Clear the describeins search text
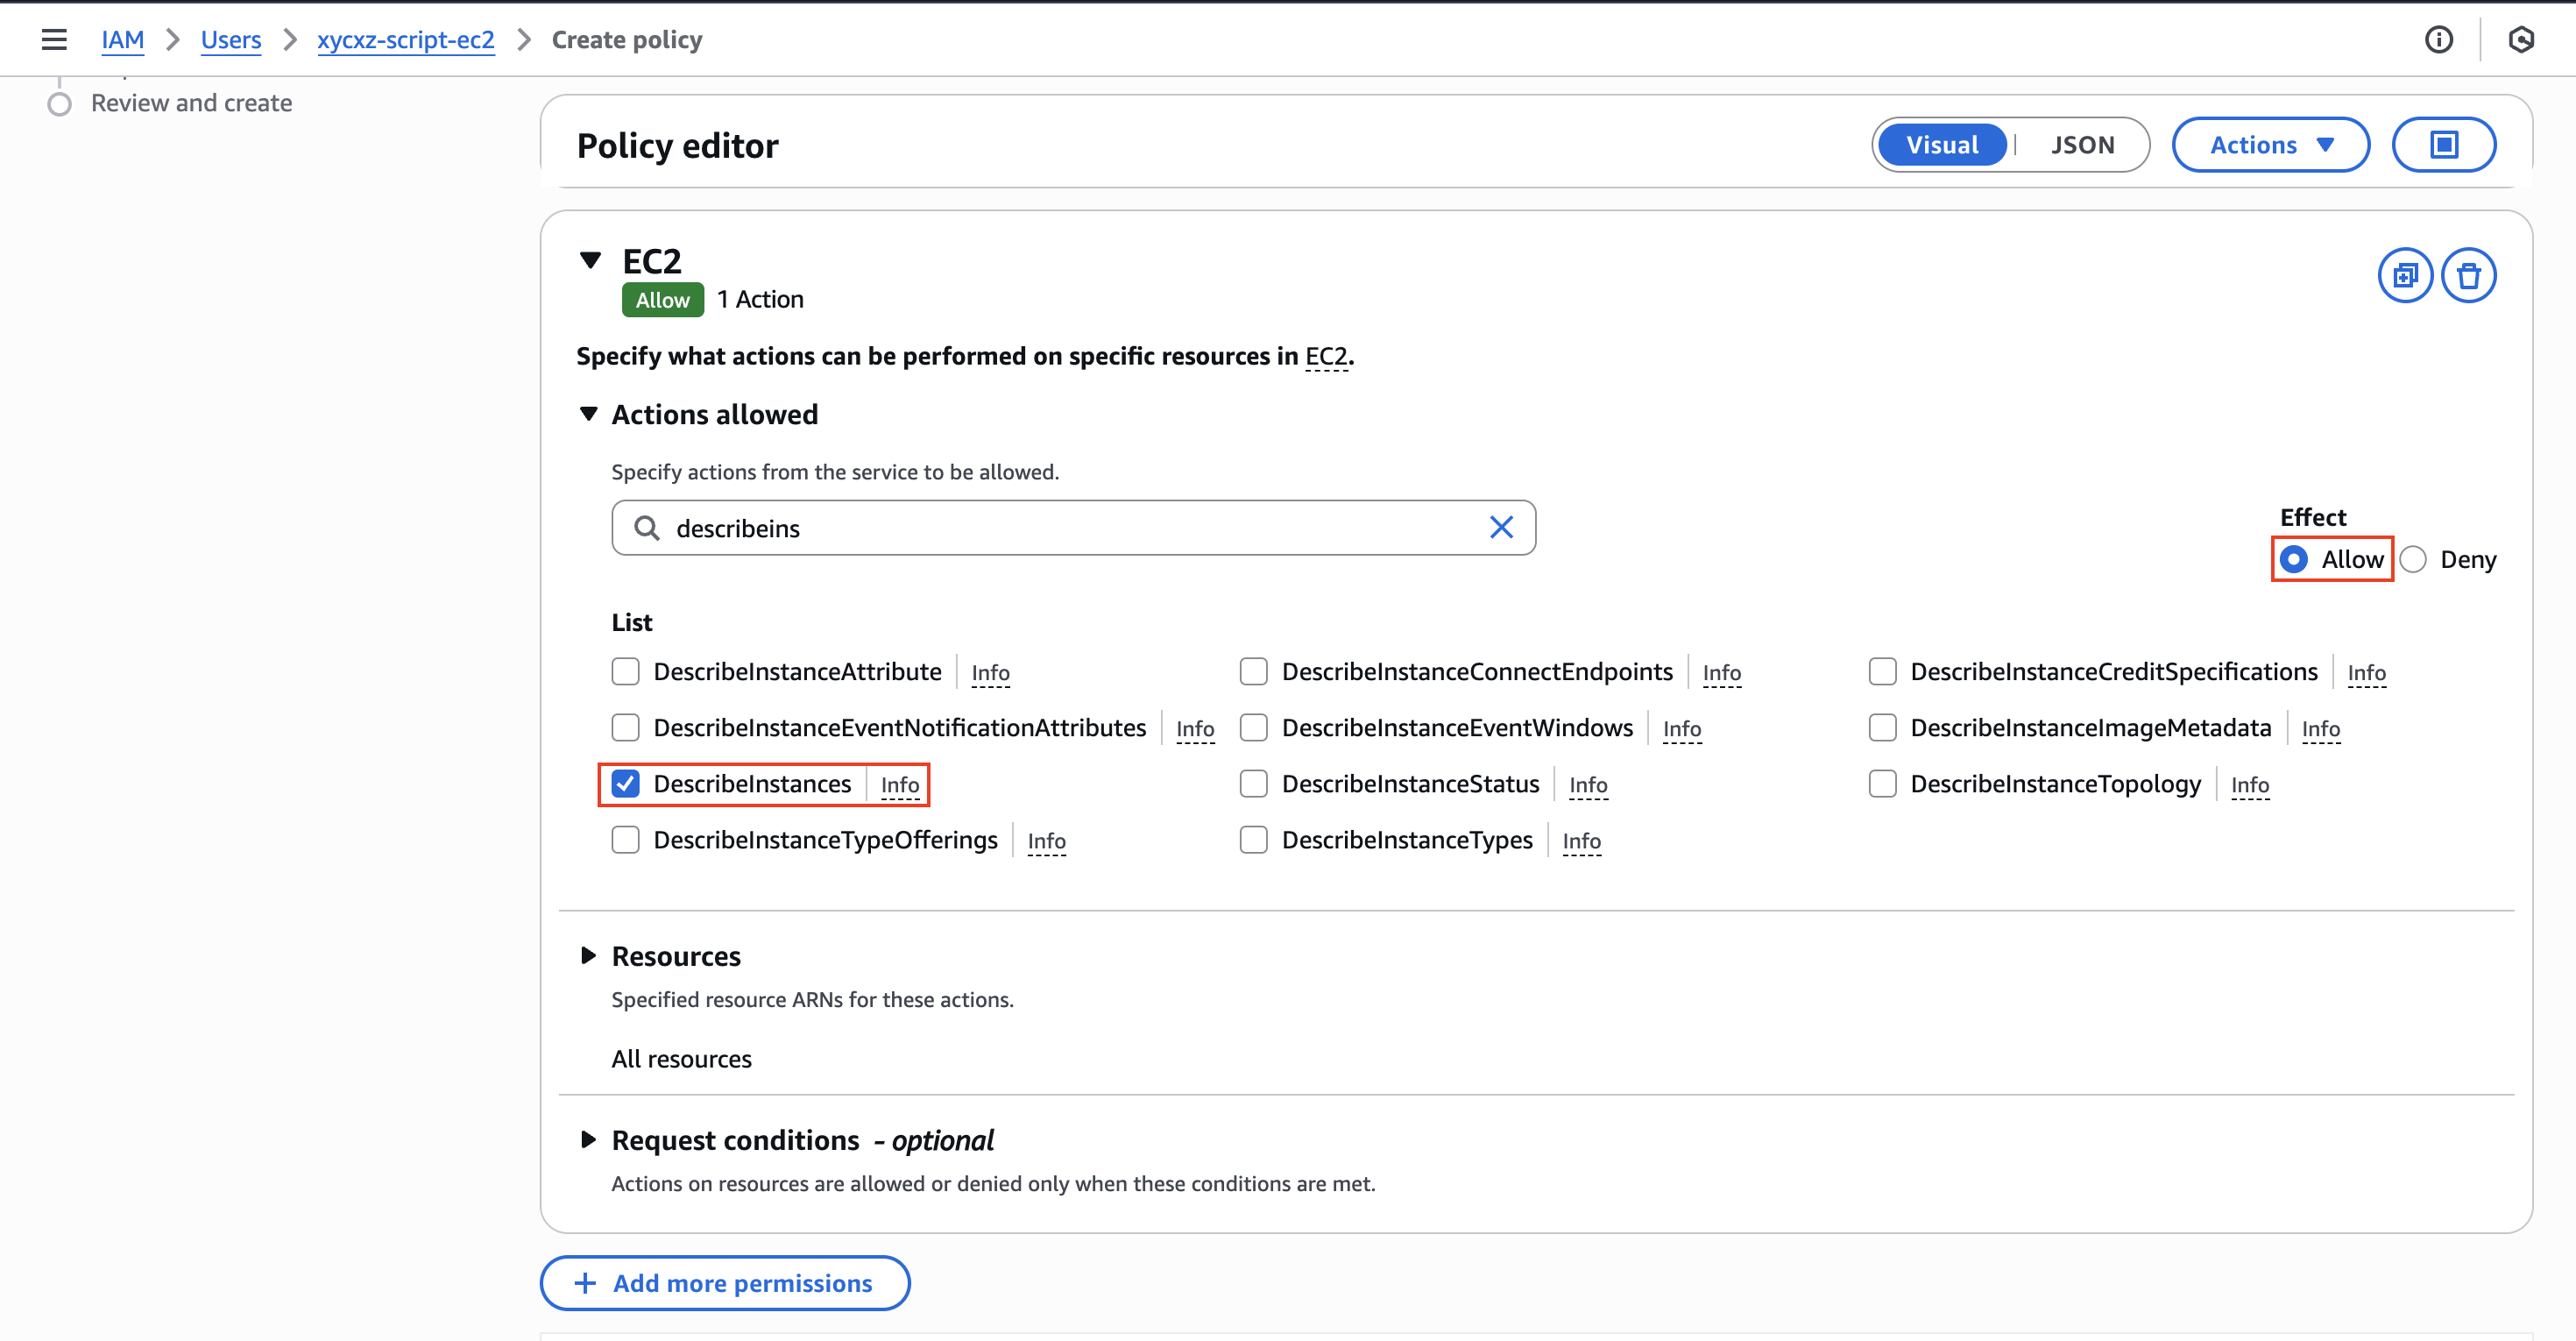Screen dimensions: 2576x1341 (1500, 527)
